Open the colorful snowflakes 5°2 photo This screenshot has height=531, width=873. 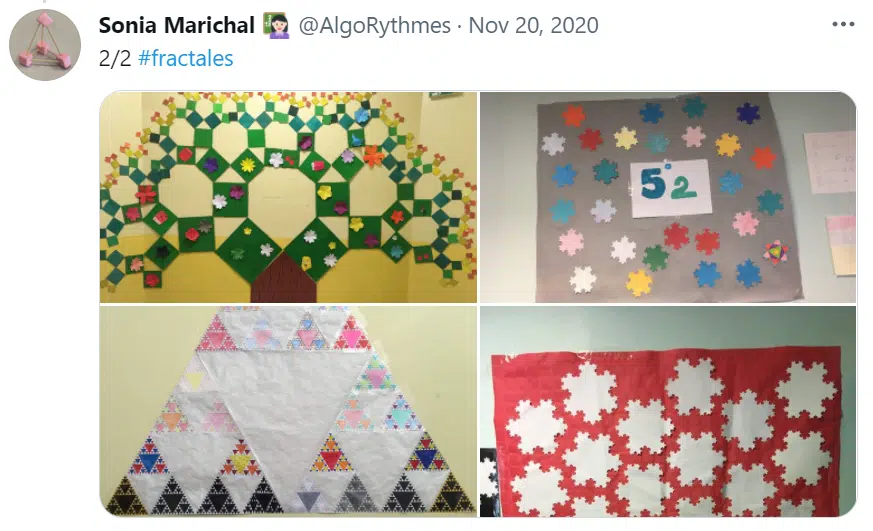point(668,197)
